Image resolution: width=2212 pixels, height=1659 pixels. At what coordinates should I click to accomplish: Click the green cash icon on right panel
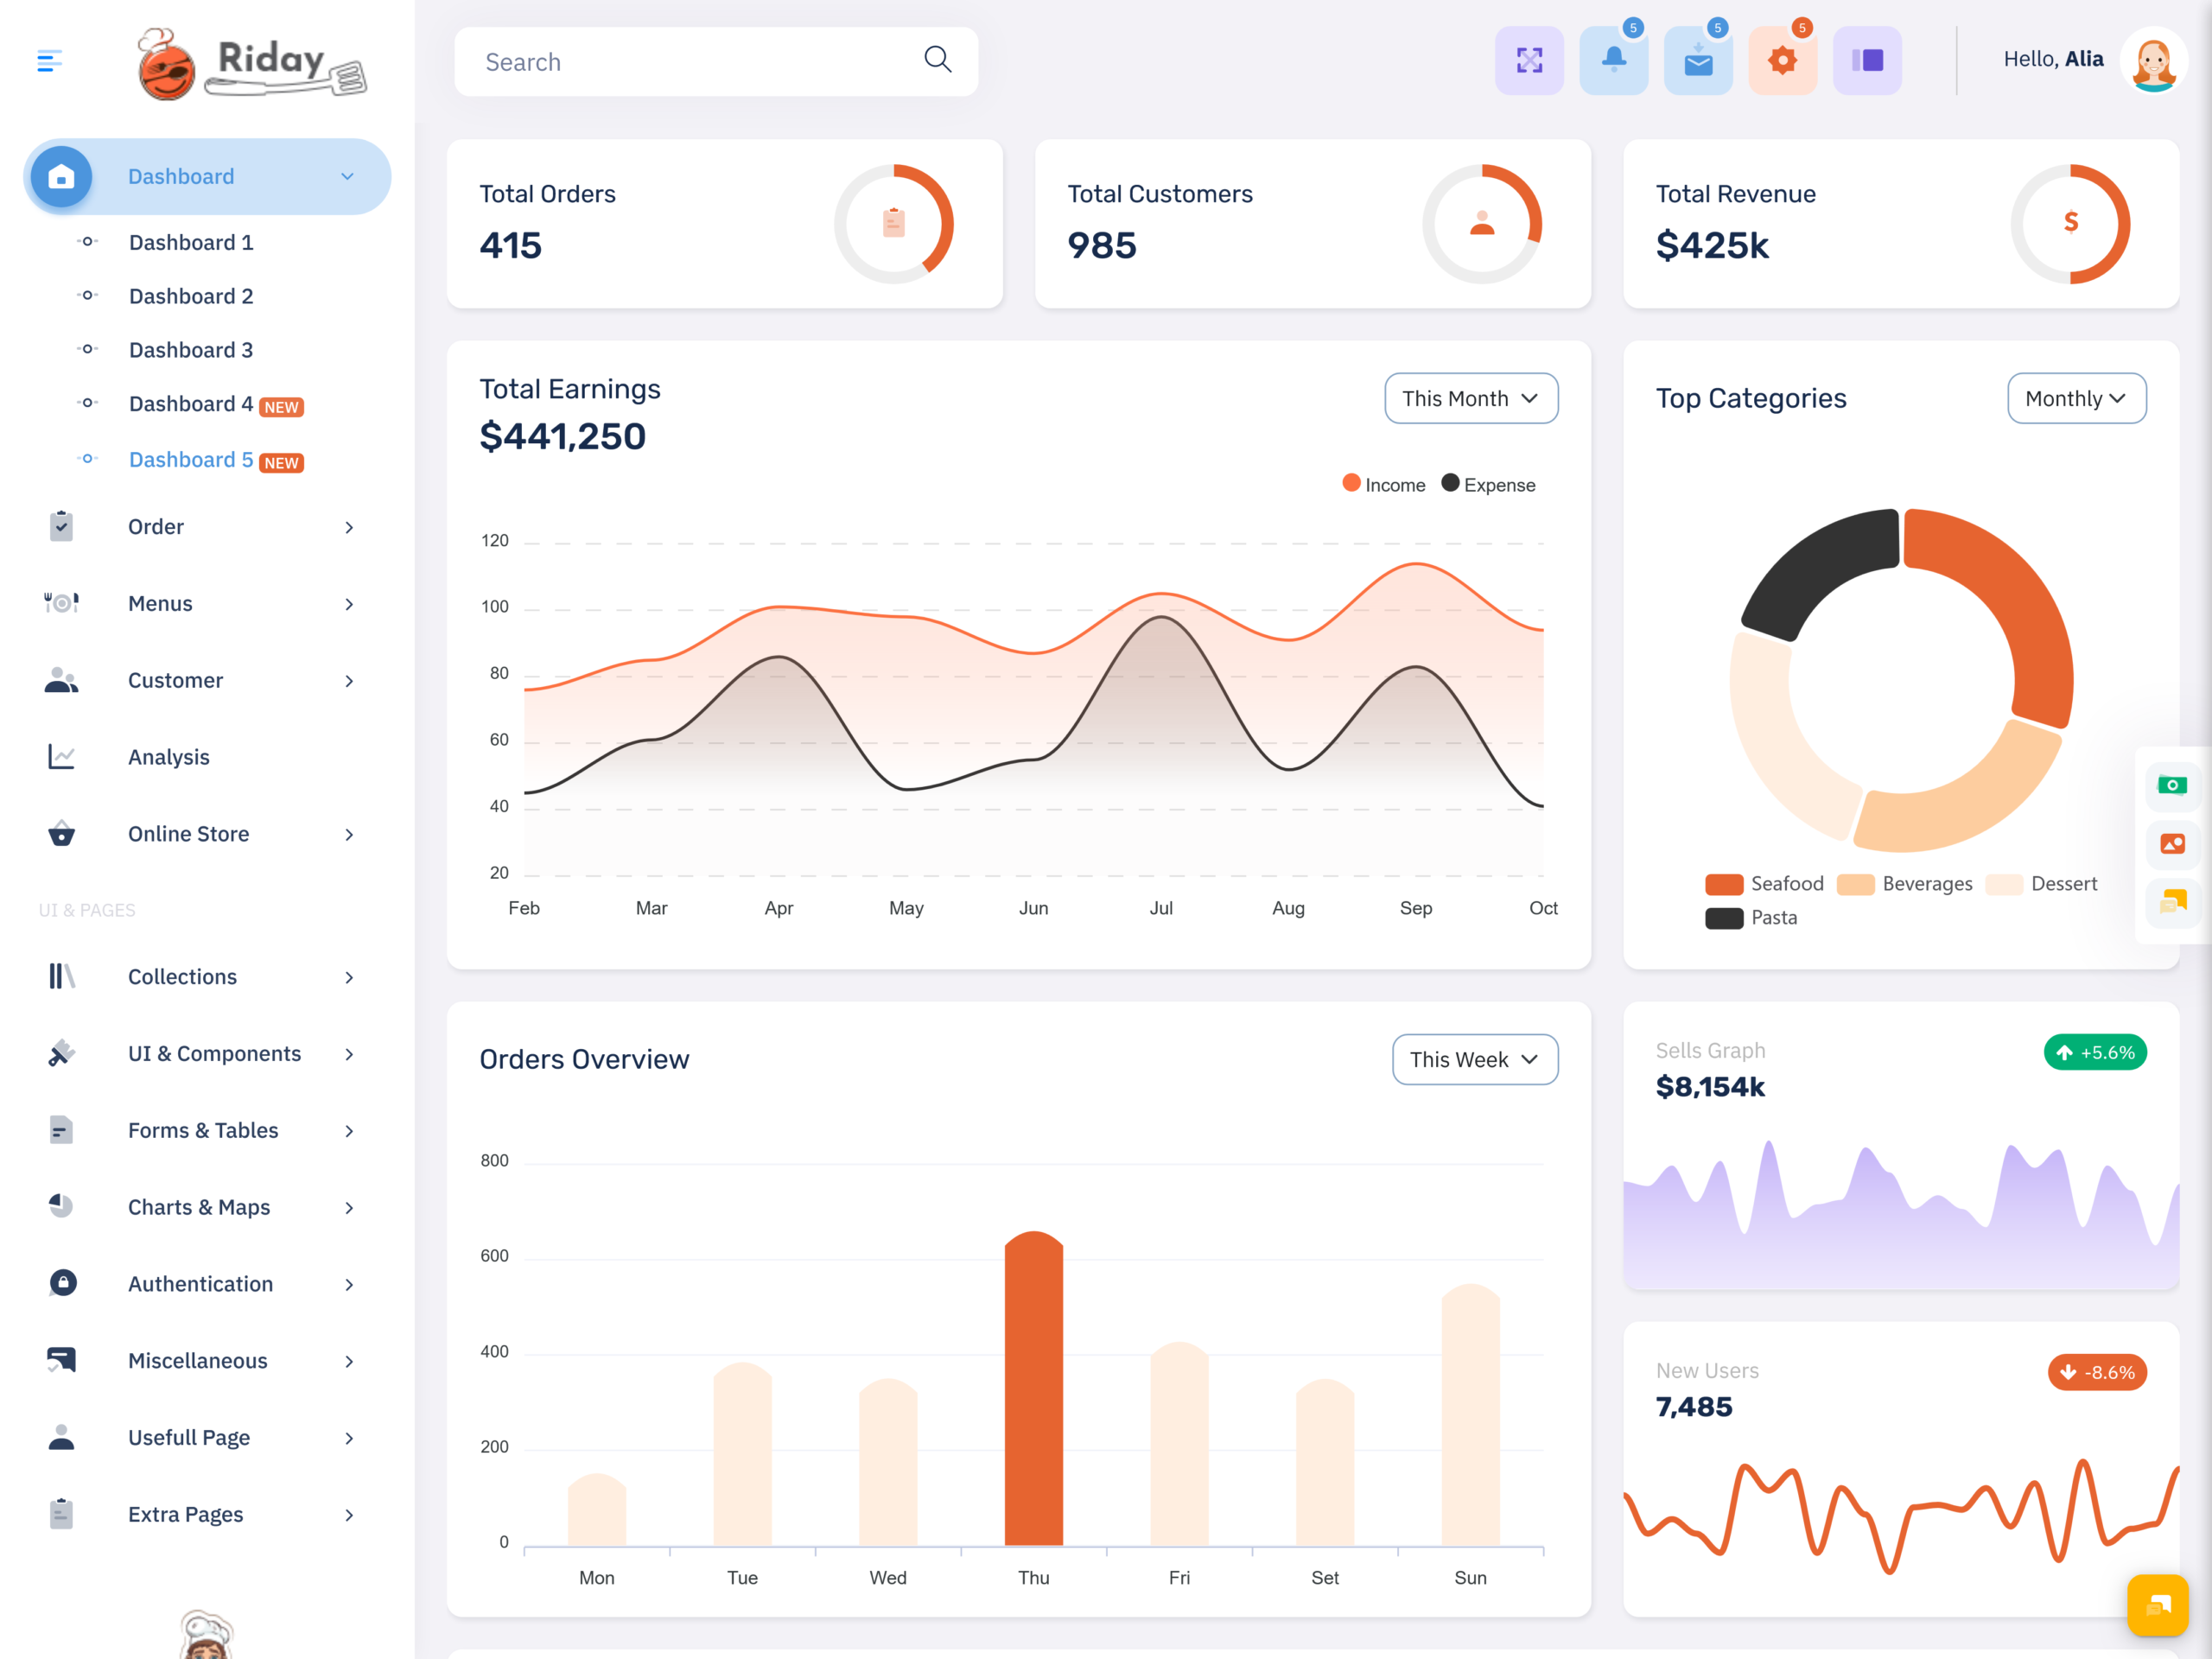point(2172,785)
